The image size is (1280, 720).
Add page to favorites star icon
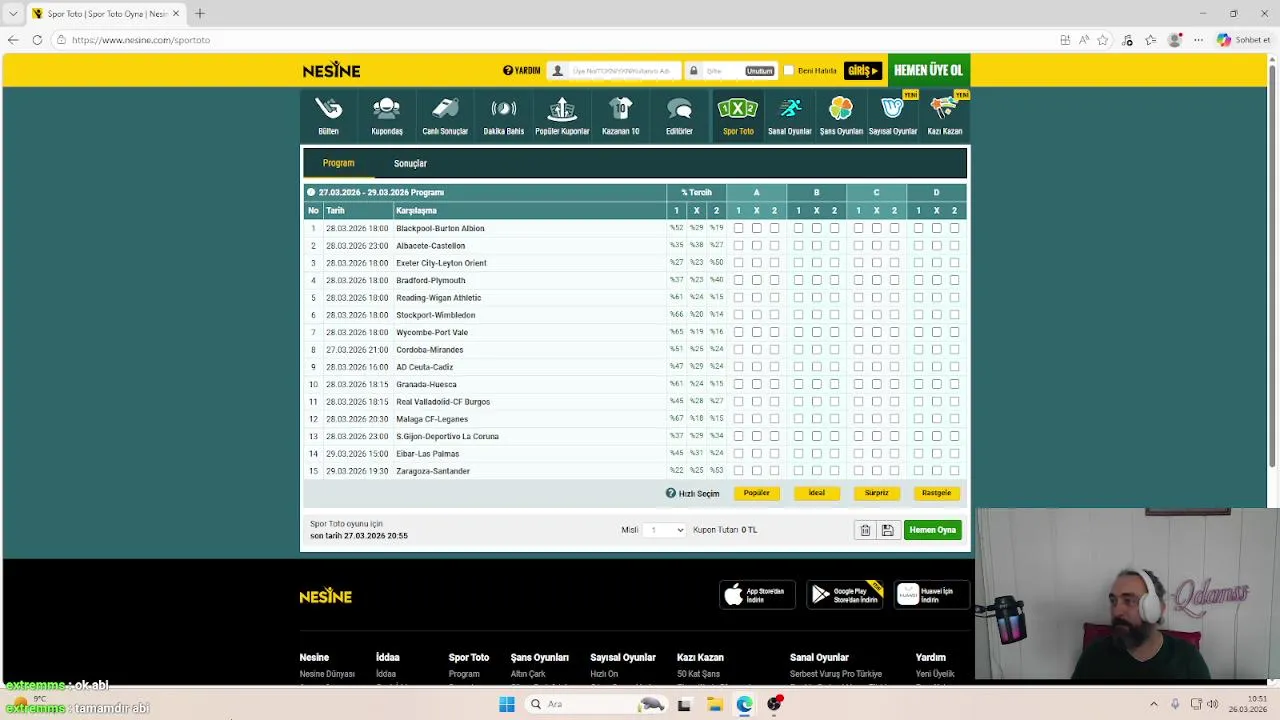(x=1103, y=40)
